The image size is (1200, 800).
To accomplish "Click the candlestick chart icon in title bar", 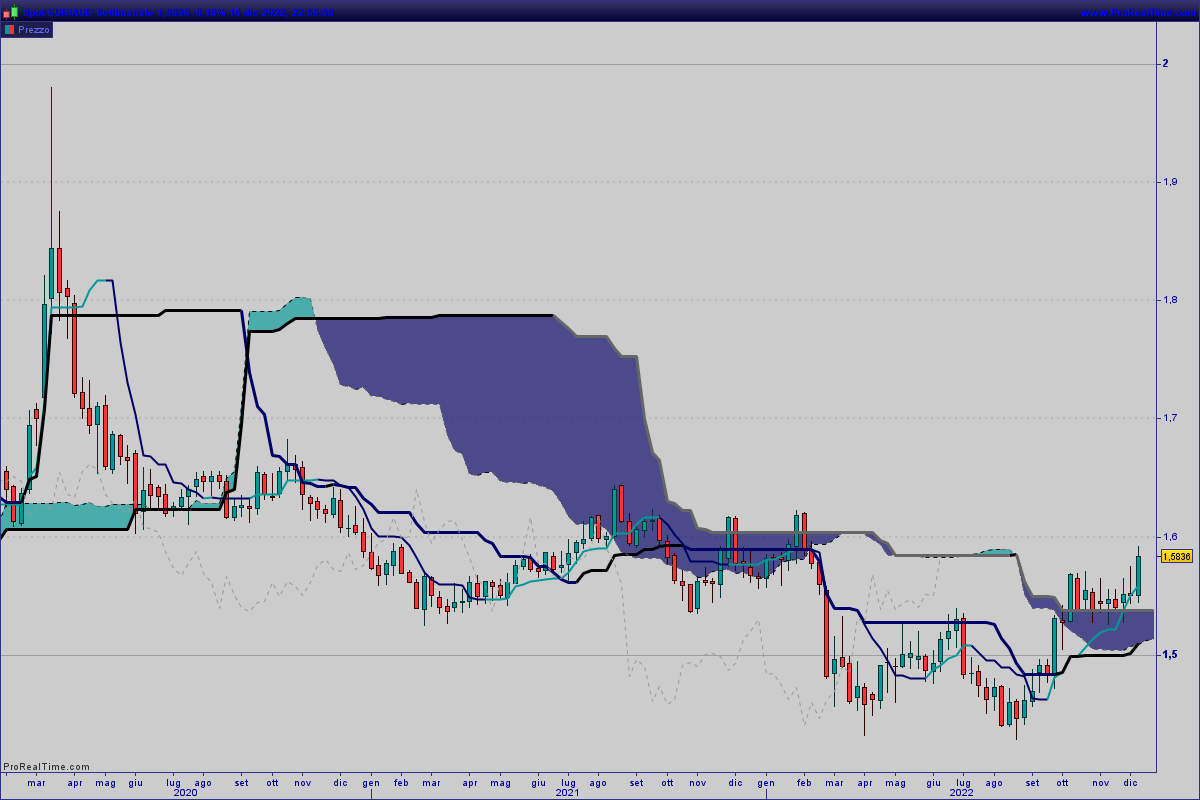I will [10, 11].
